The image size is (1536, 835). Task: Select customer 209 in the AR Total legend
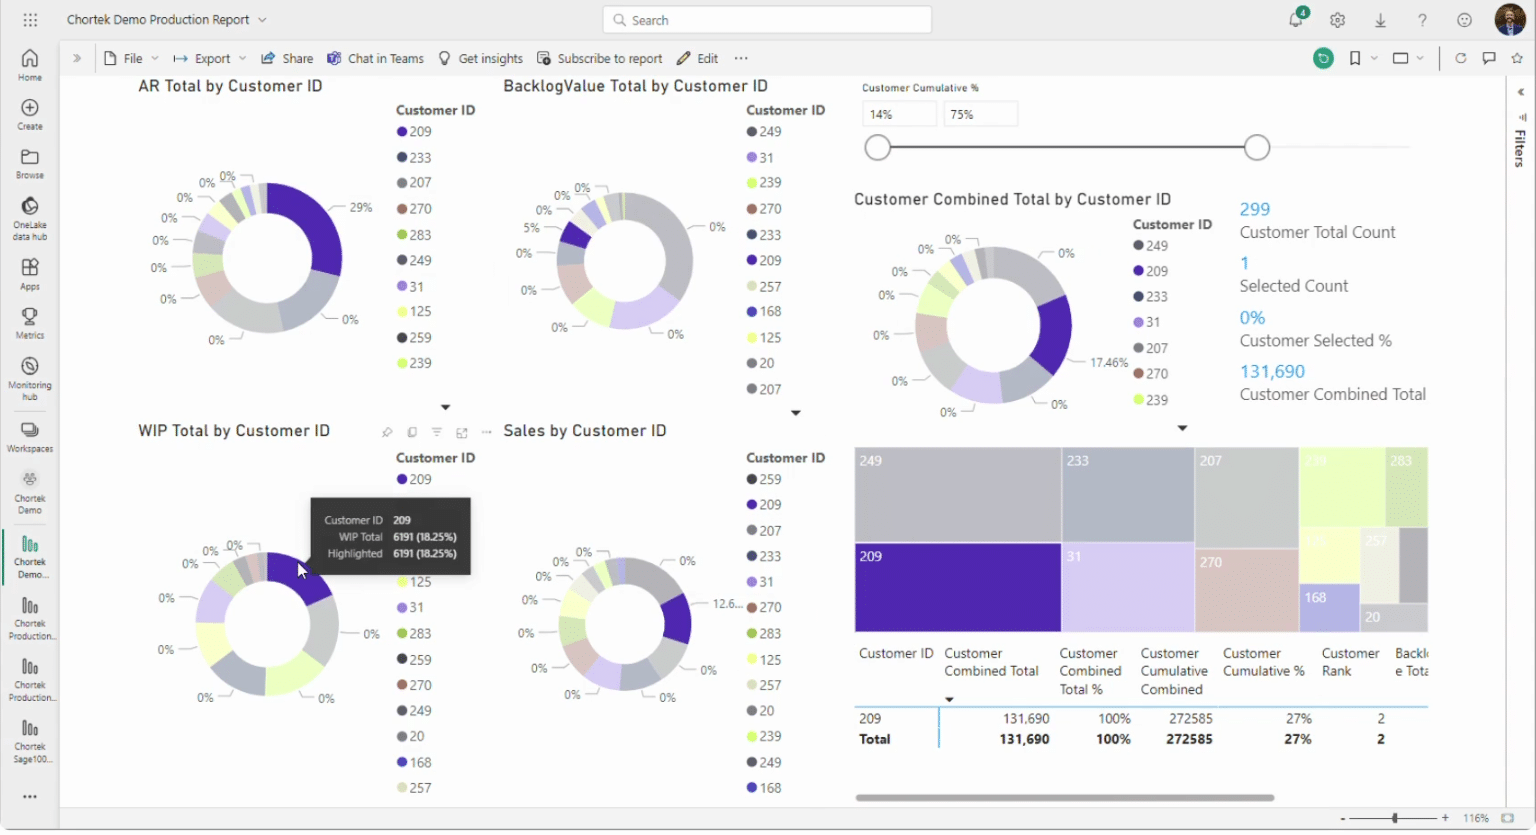(x=414, y=132)
